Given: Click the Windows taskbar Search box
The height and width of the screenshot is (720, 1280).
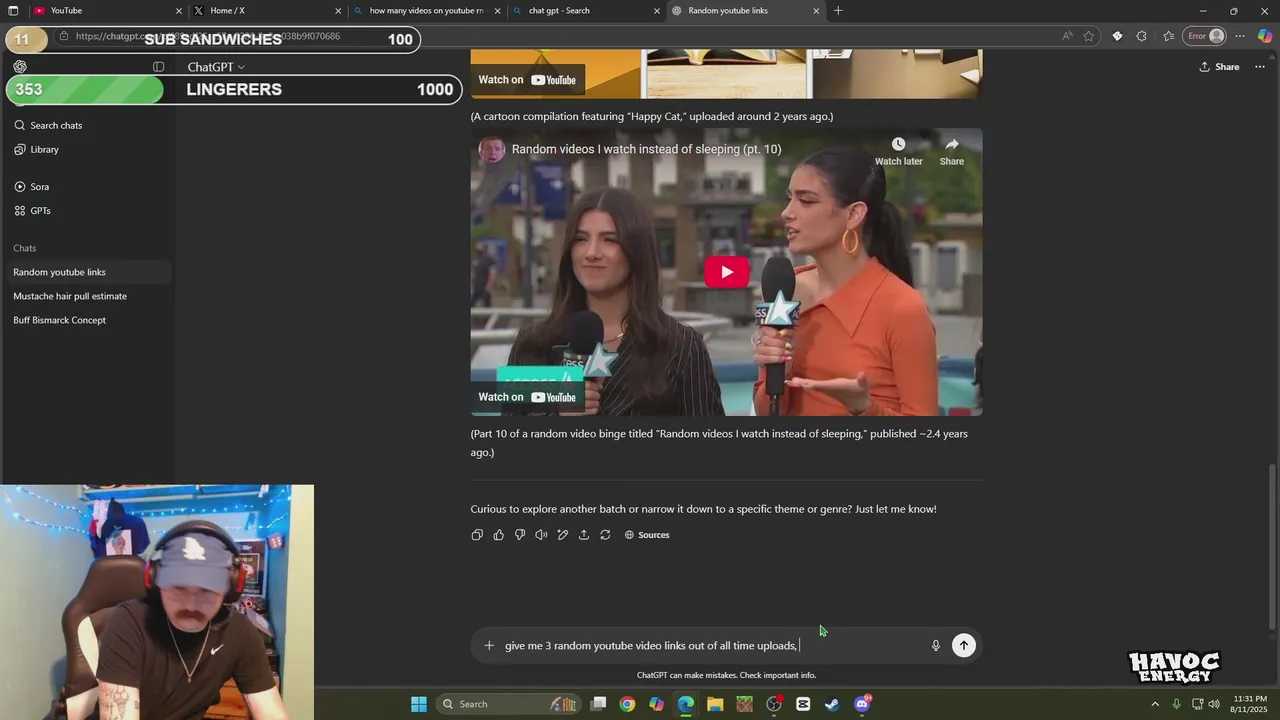Looking at the screenshot, I should (507, 704).
